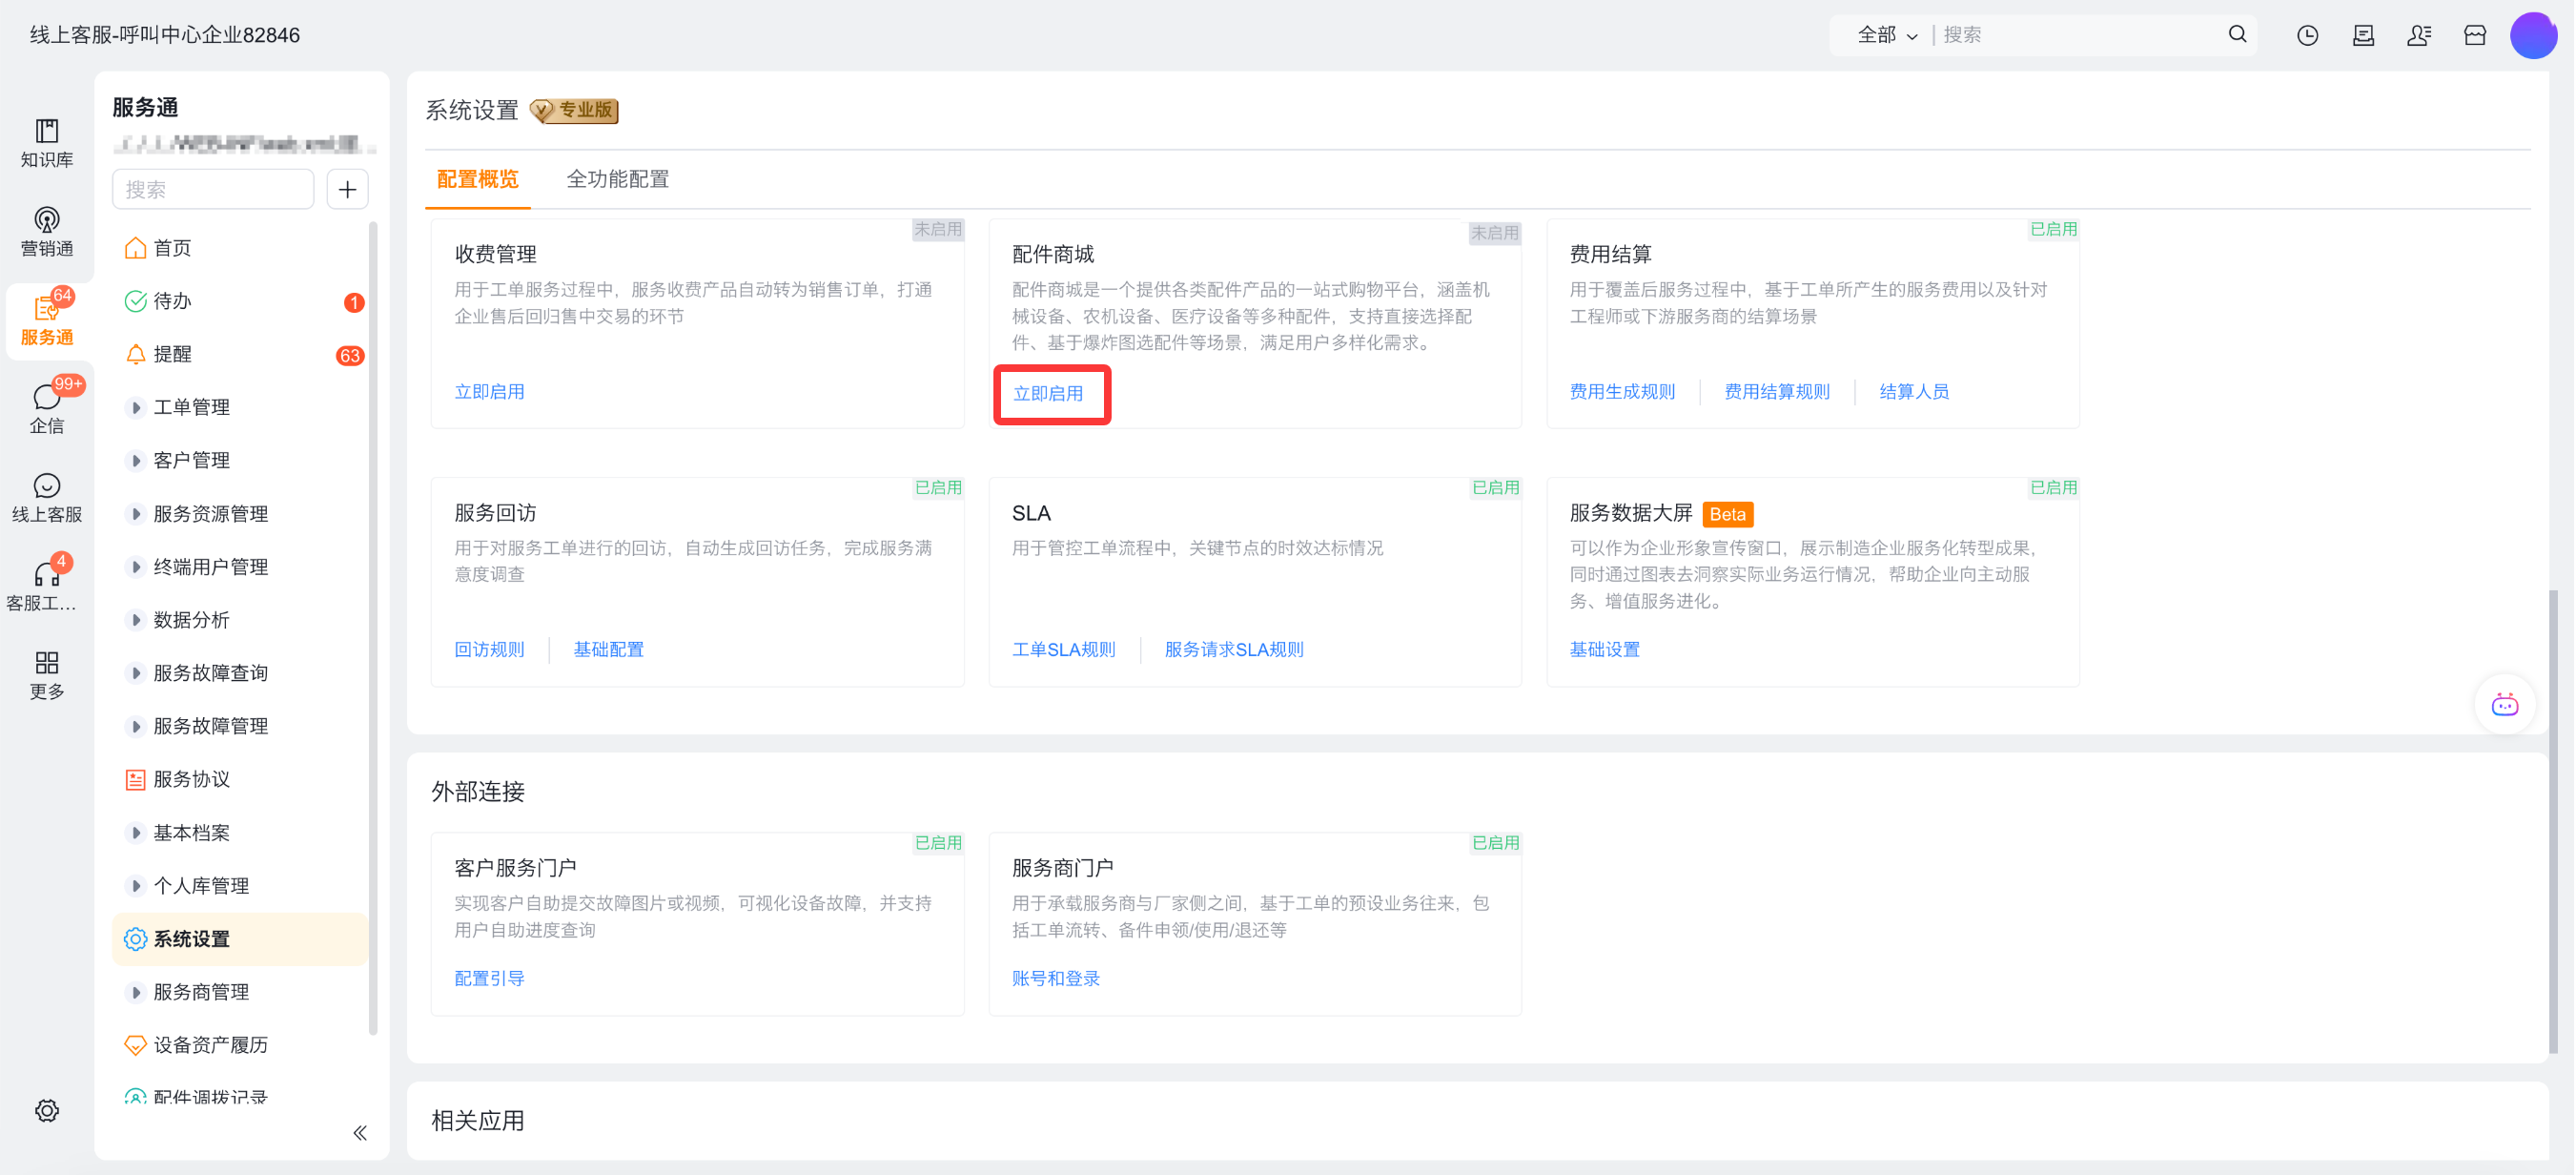Open the floating assistant robot icon
The image size is (2576, 1175).
2504,705
